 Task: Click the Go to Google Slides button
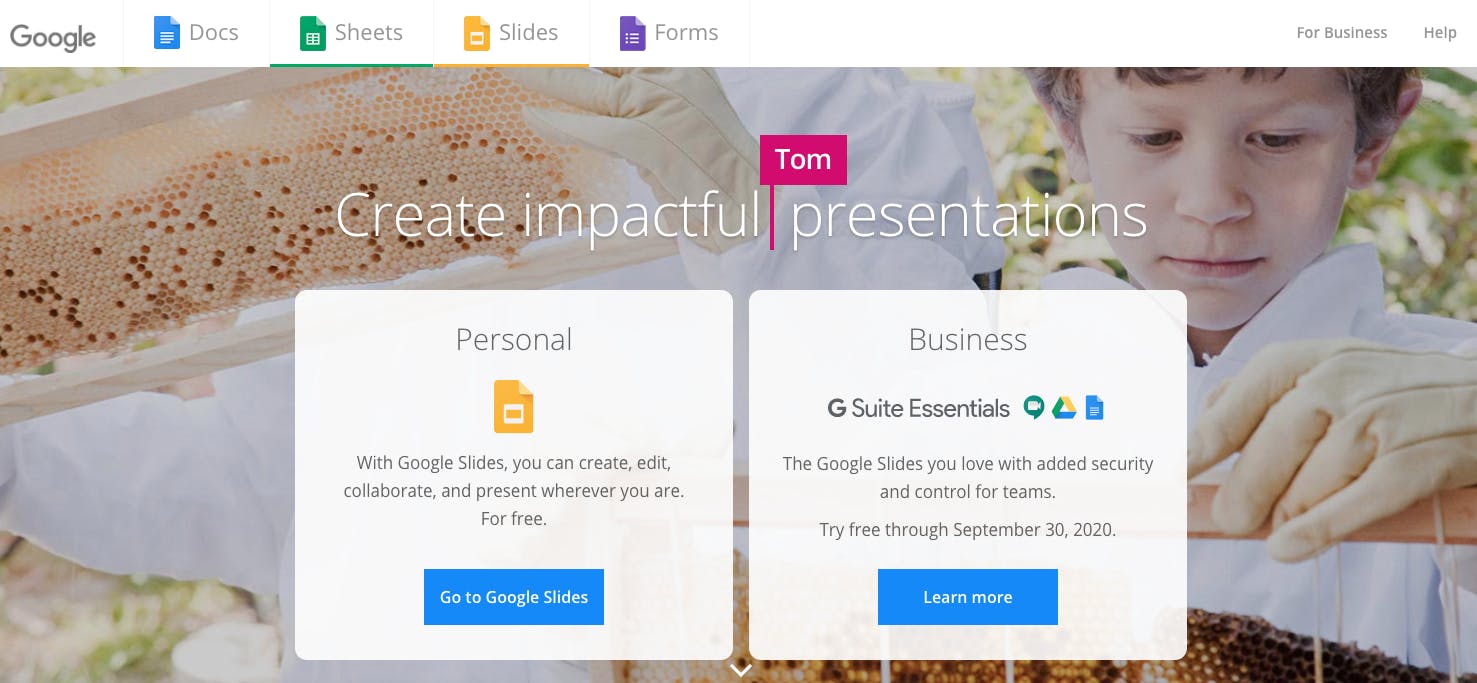point(514,597)
